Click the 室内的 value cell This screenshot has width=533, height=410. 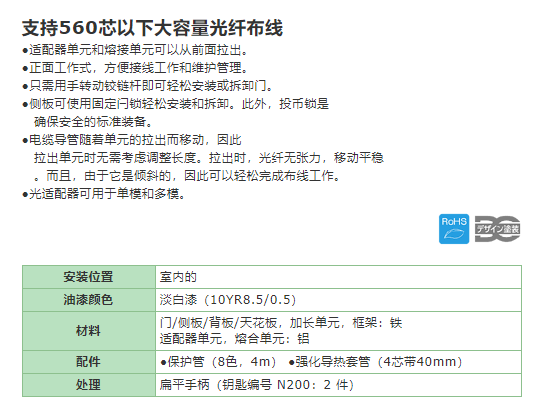(x=338, y=277)
